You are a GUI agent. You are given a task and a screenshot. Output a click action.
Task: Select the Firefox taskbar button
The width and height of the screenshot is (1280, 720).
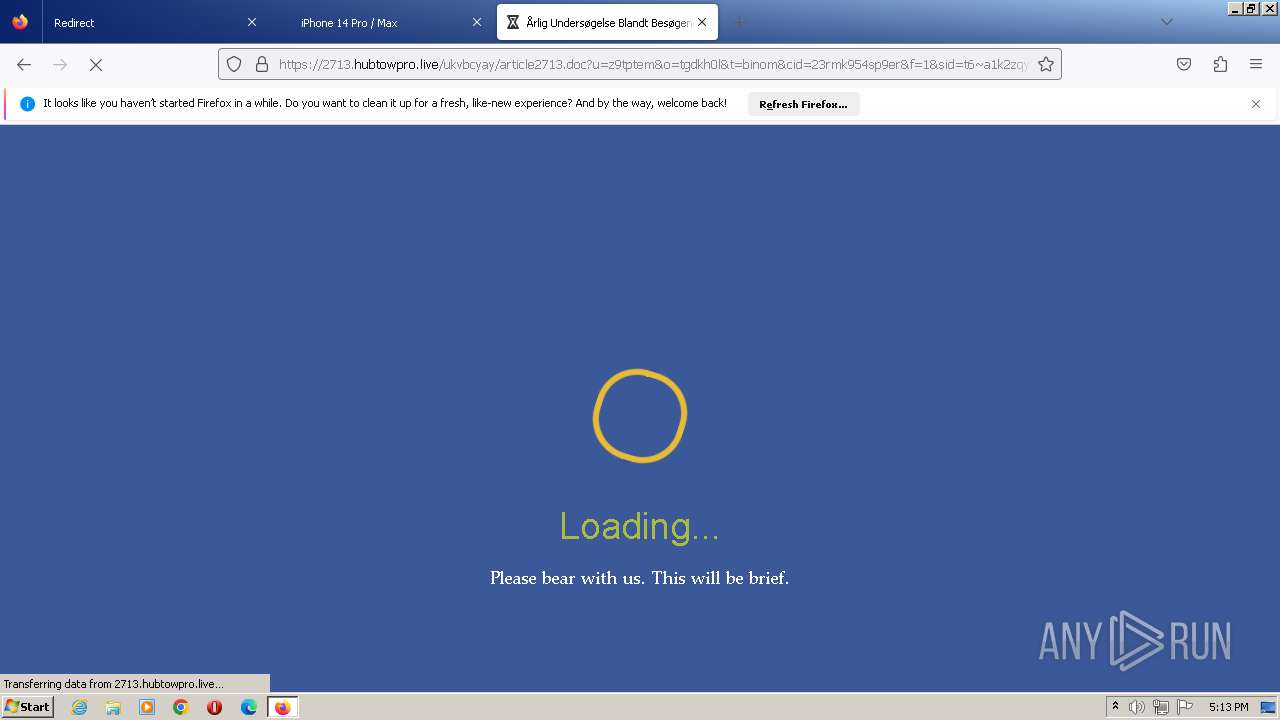(x=283, y=707)
